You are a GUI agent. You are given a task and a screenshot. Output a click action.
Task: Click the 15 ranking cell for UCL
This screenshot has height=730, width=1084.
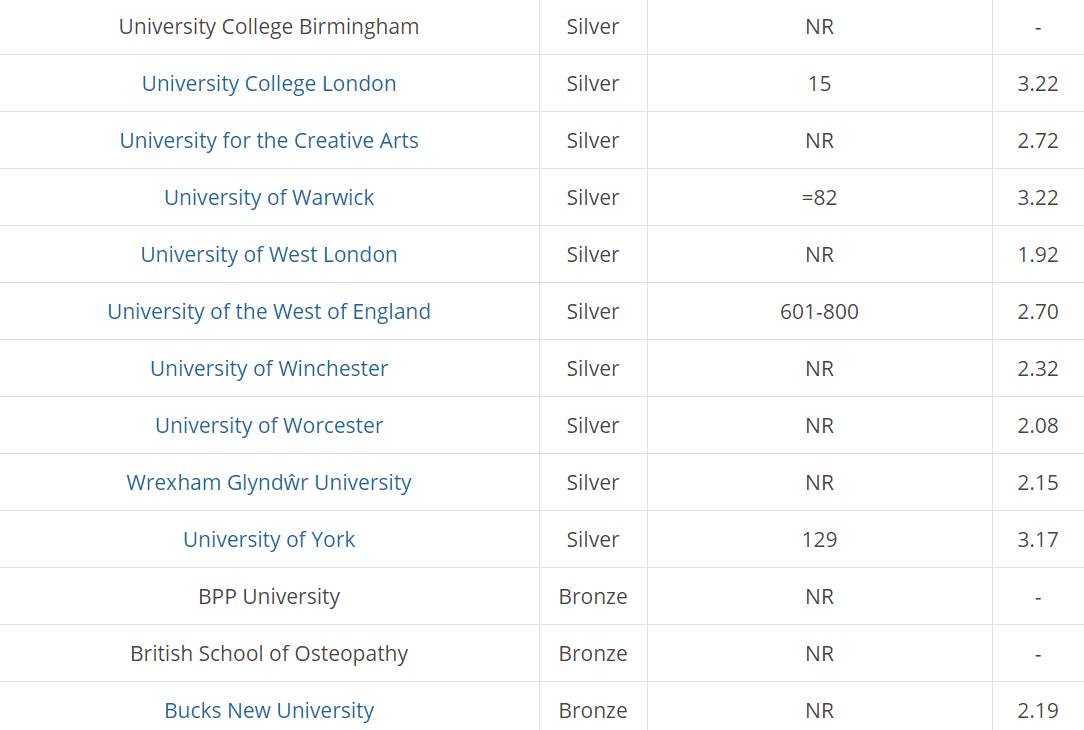point(819,84)
